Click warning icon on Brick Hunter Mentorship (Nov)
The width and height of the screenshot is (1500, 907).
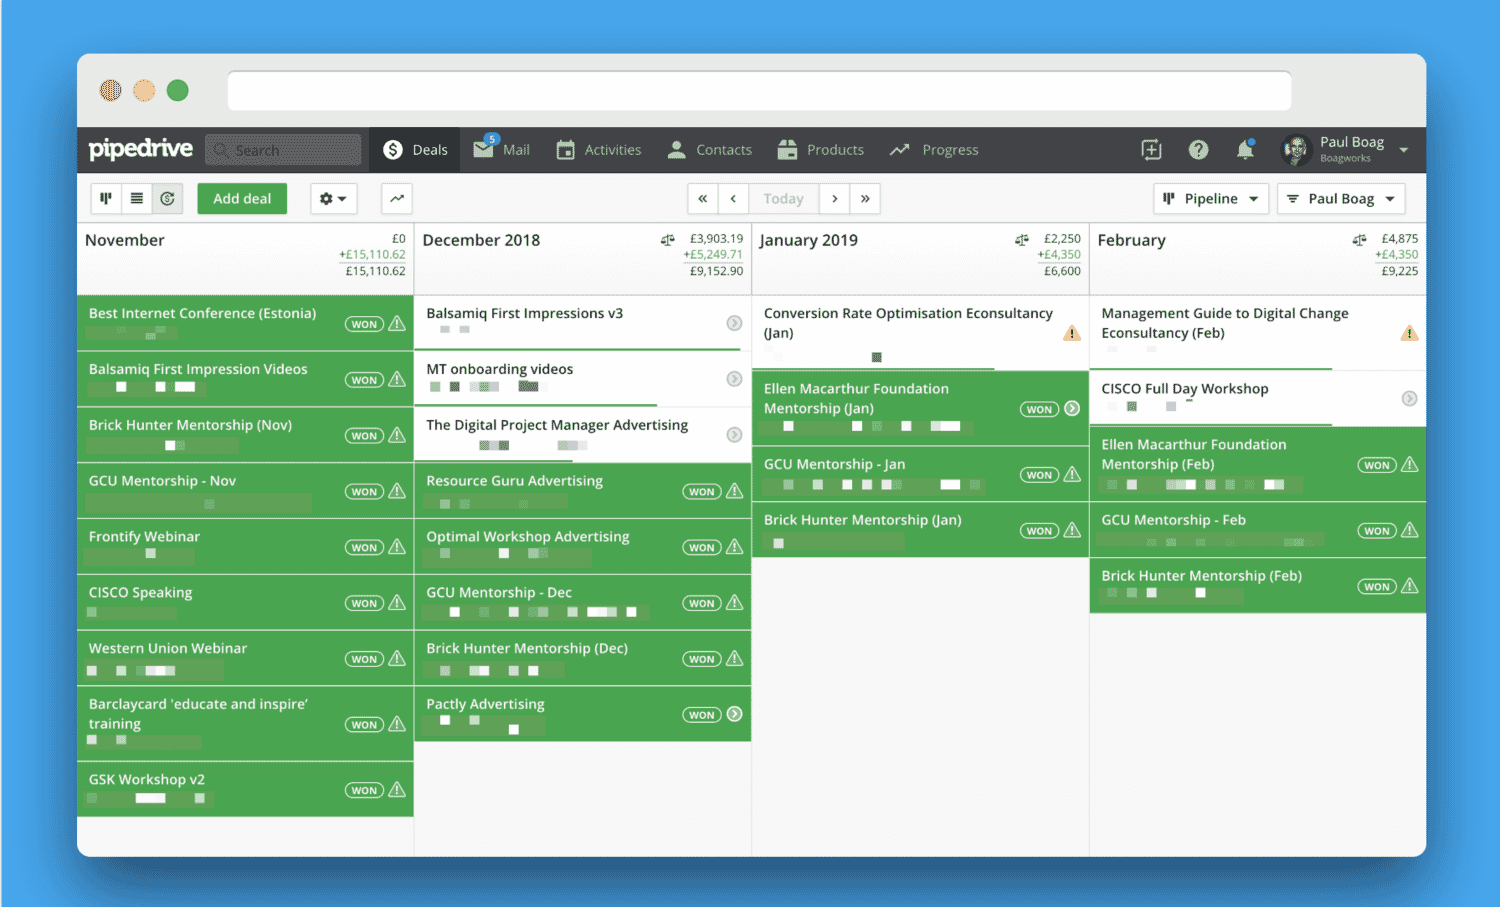(x=397, y=435)
